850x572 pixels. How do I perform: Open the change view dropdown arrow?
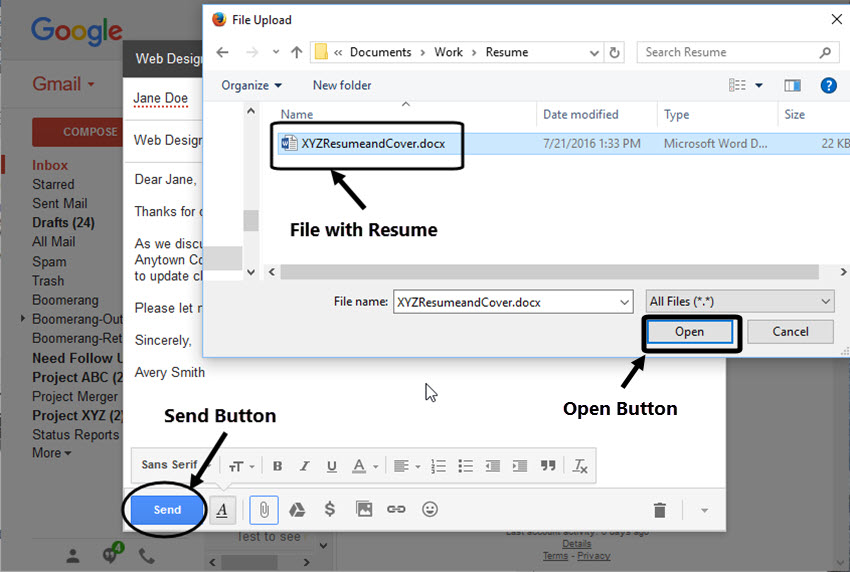[759, 85]
